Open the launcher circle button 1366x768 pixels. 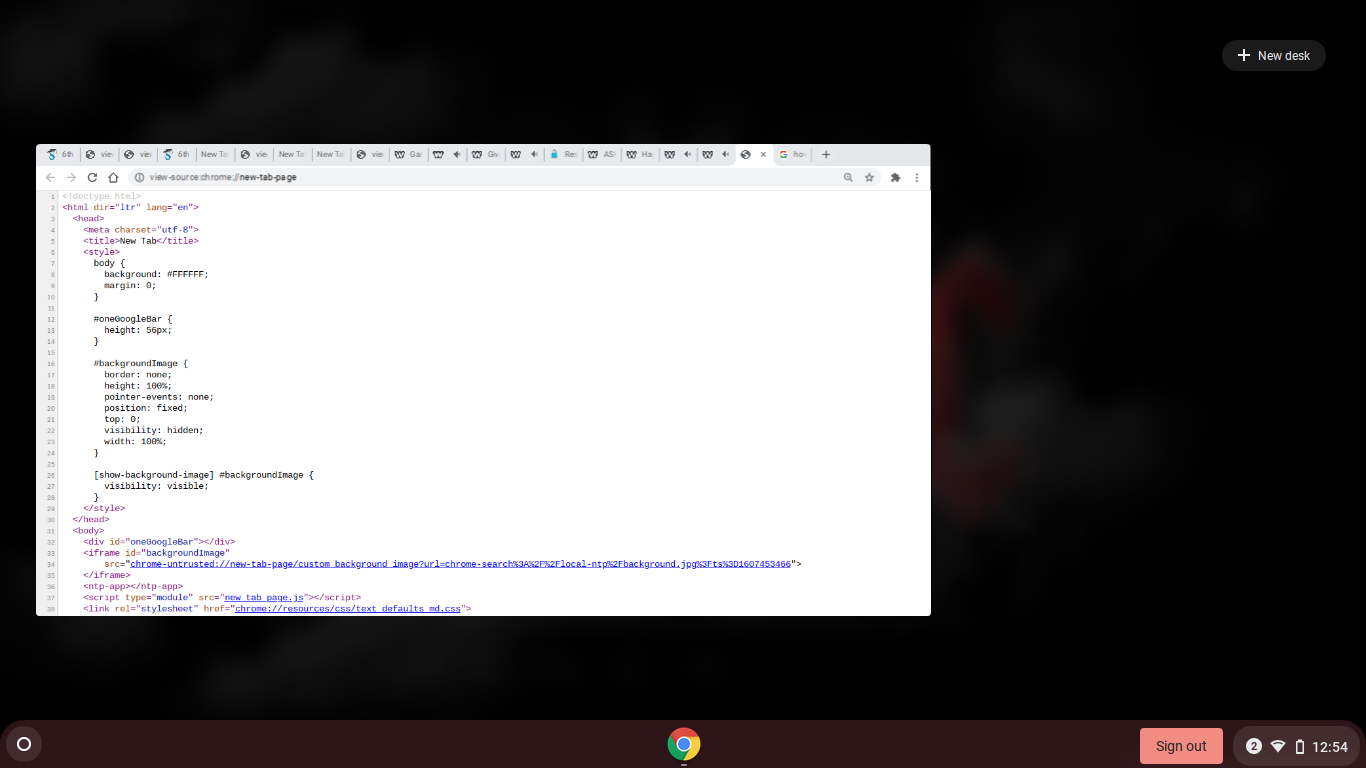coord(24,745)
